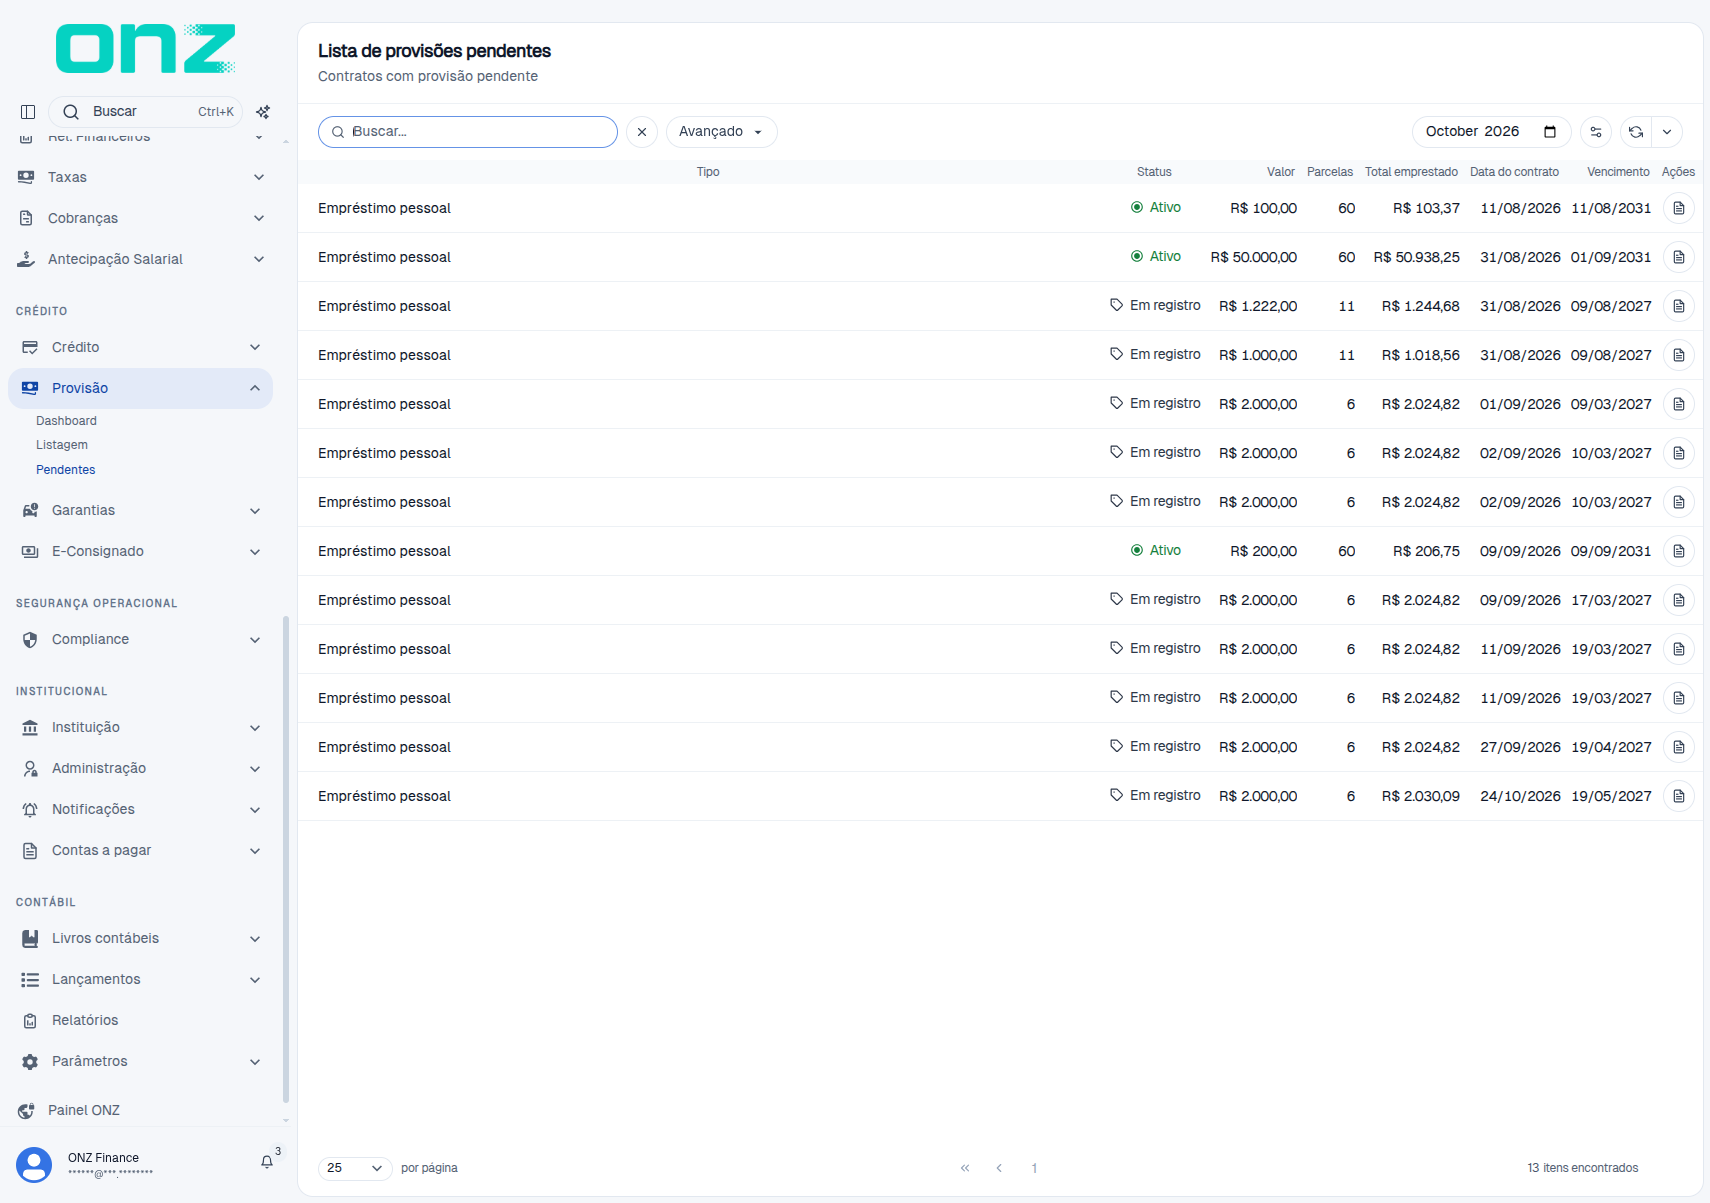Expand the Compliance menu section

140,639
